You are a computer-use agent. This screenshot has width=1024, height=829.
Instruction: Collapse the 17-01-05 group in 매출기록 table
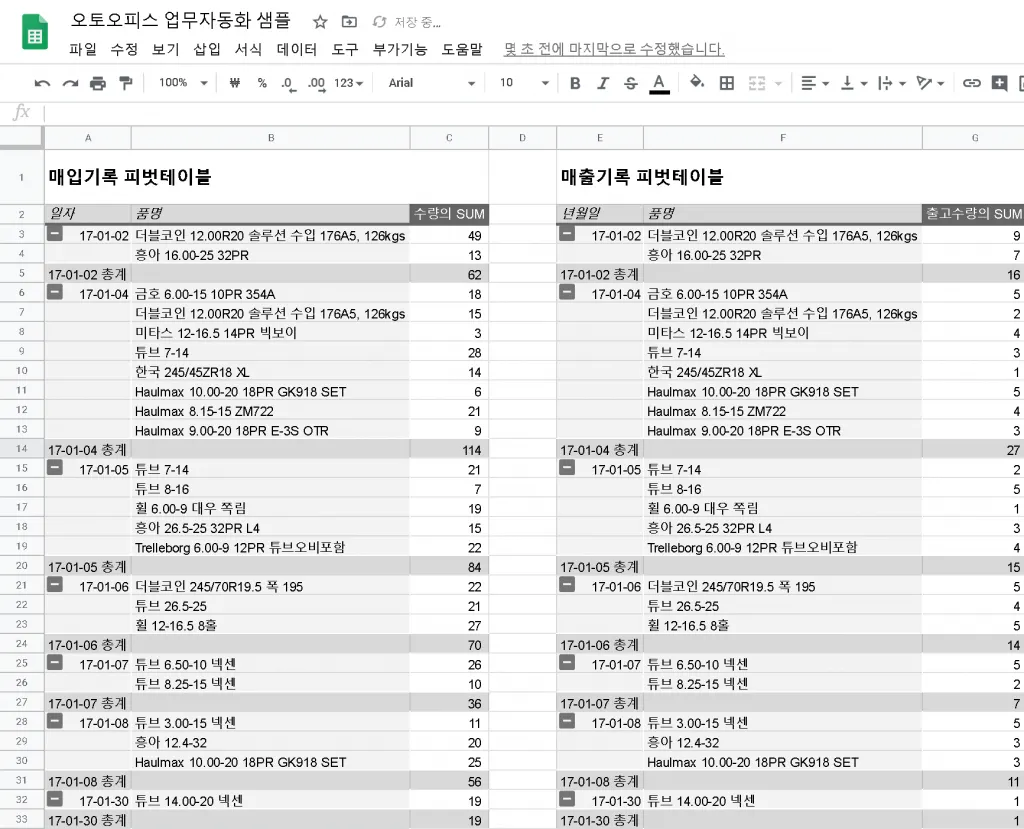tap(567, 467)
